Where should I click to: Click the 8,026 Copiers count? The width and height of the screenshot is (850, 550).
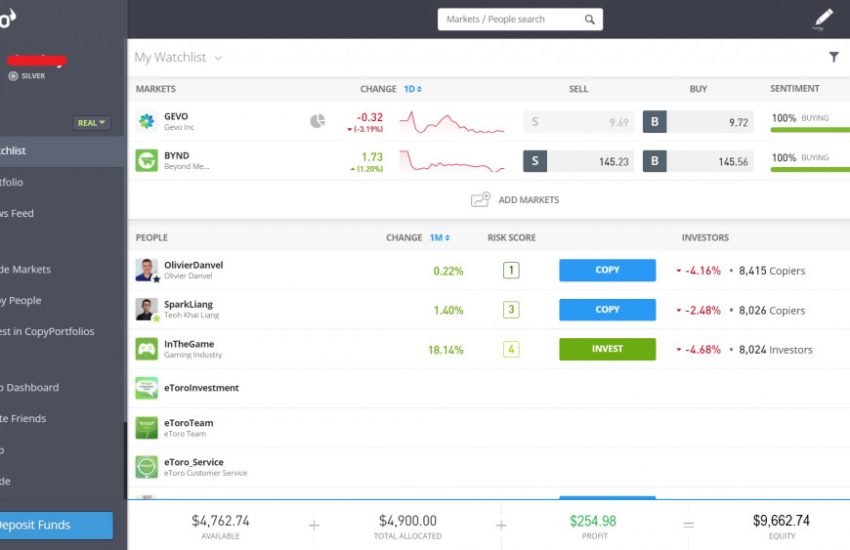click(772, 310)
